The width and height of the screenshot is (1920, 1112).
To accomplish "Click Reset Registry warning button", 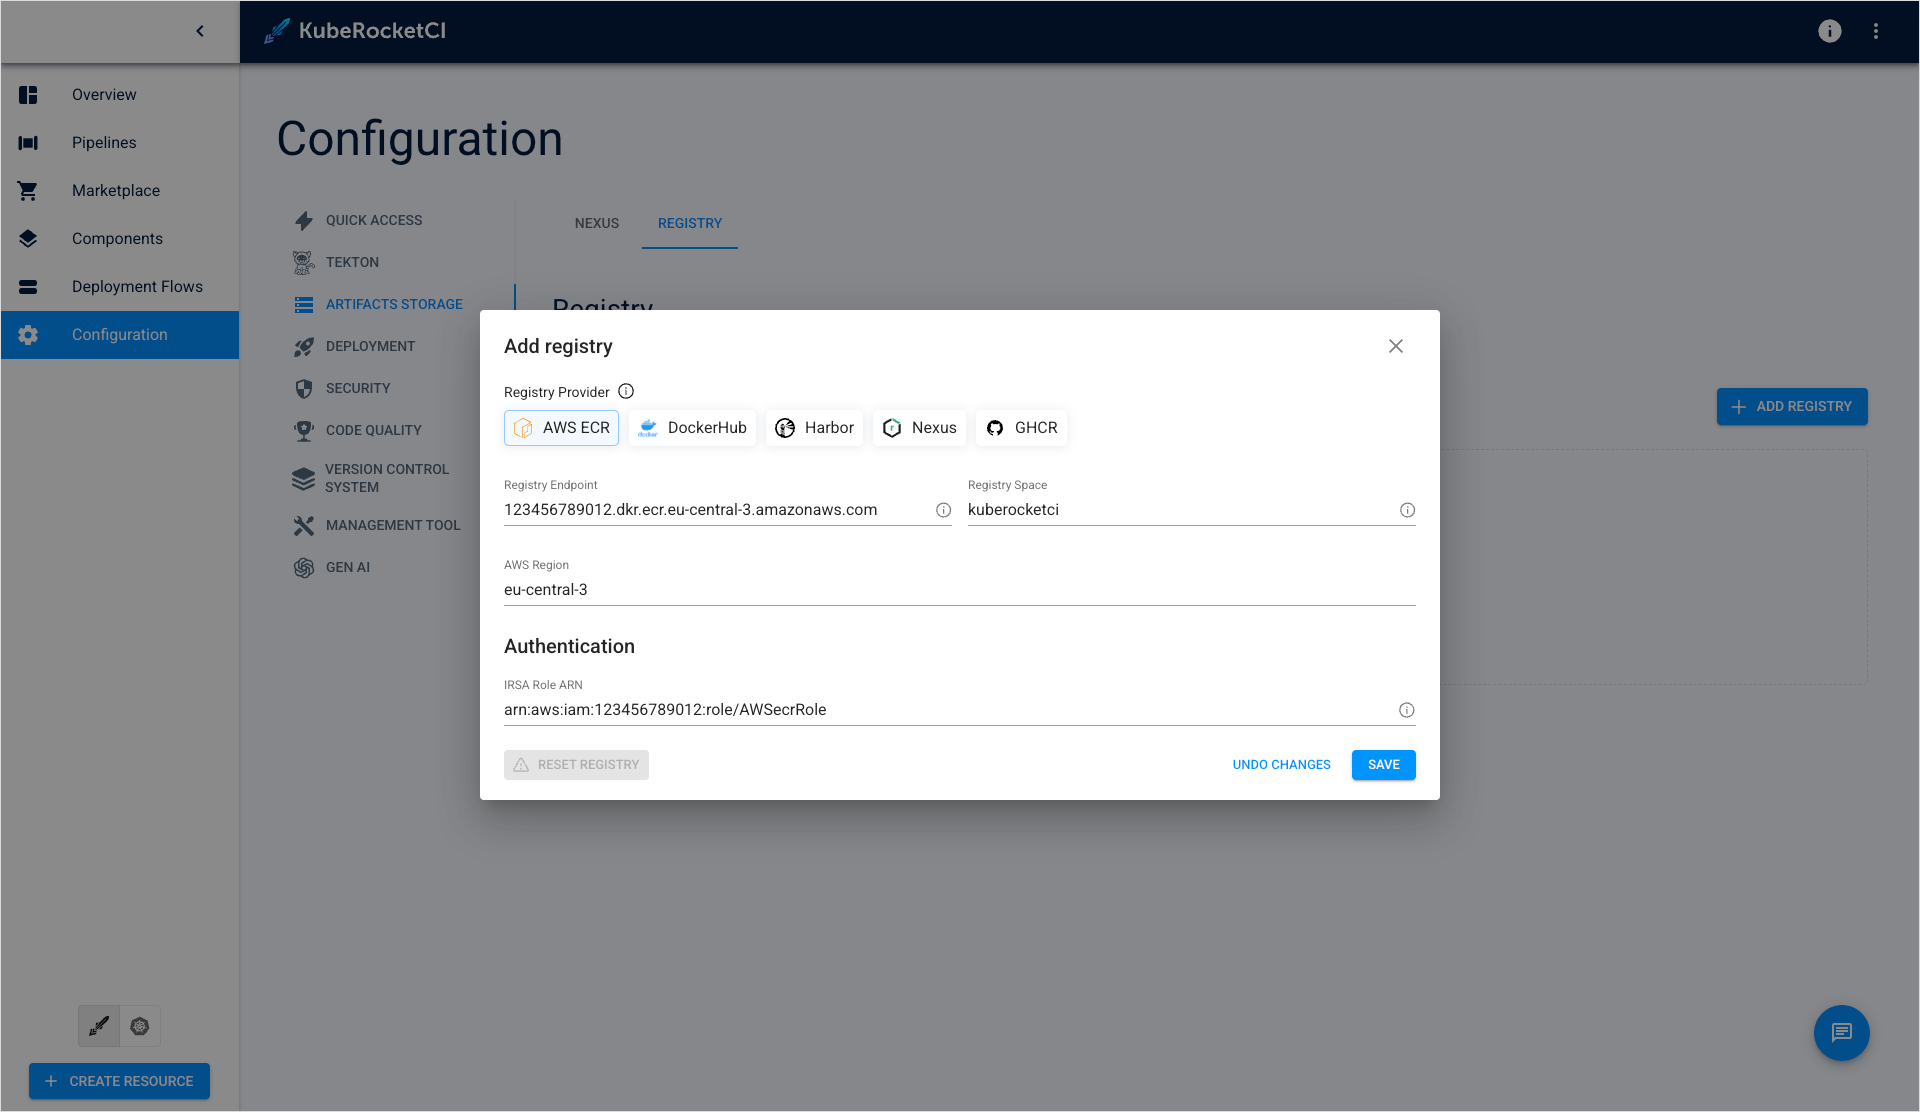I will [577, 764].
